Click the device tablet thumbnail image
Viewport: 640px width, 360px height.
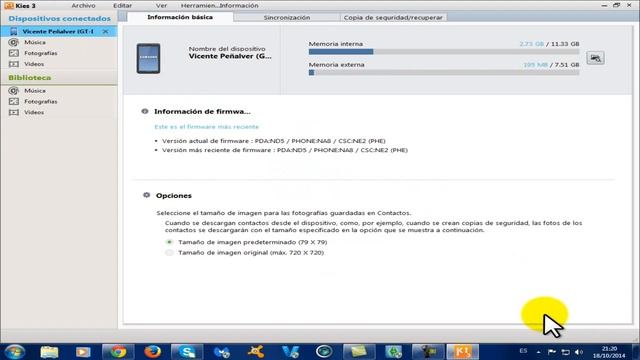[x=148, y=58]
